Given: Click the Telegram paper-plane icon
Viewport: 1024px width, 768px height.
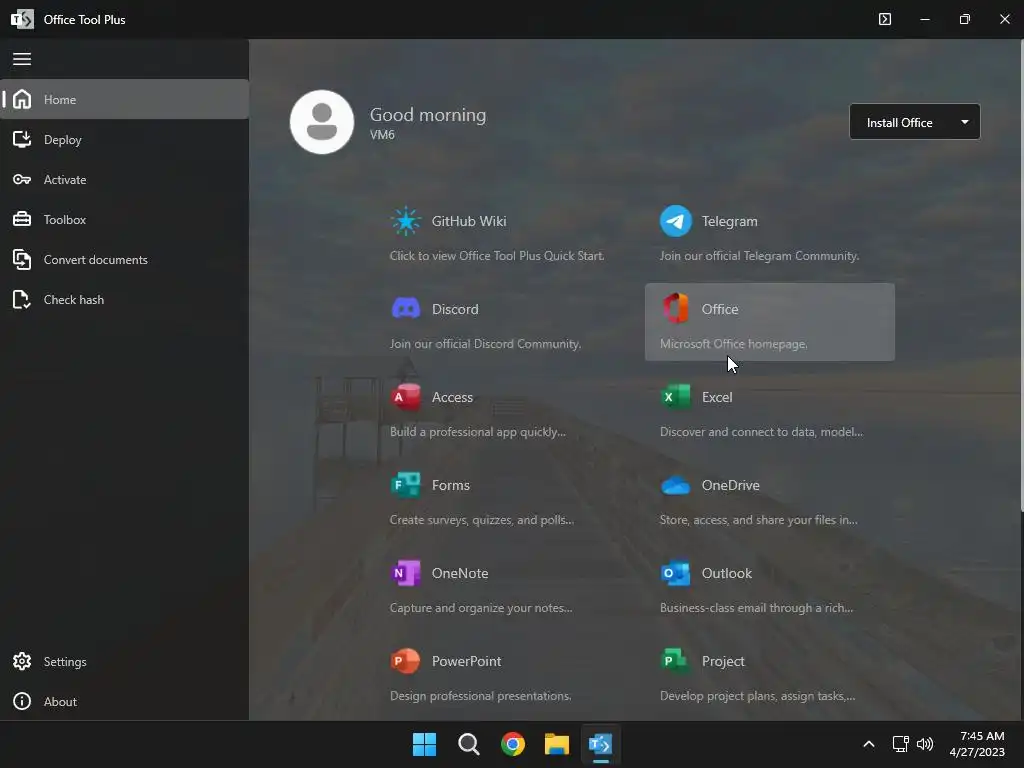Looking at the screenshot, I should (675, 221).
